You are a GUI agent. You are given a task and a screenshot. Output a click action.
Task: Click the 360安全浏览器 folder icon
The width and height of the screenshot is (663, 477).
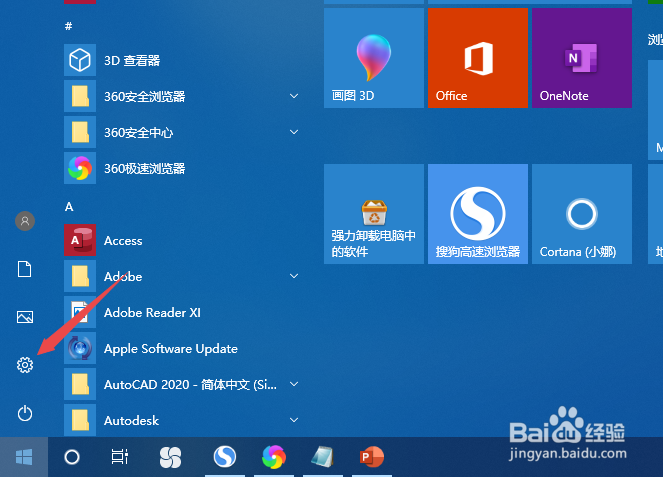click(x=80, y=96)
